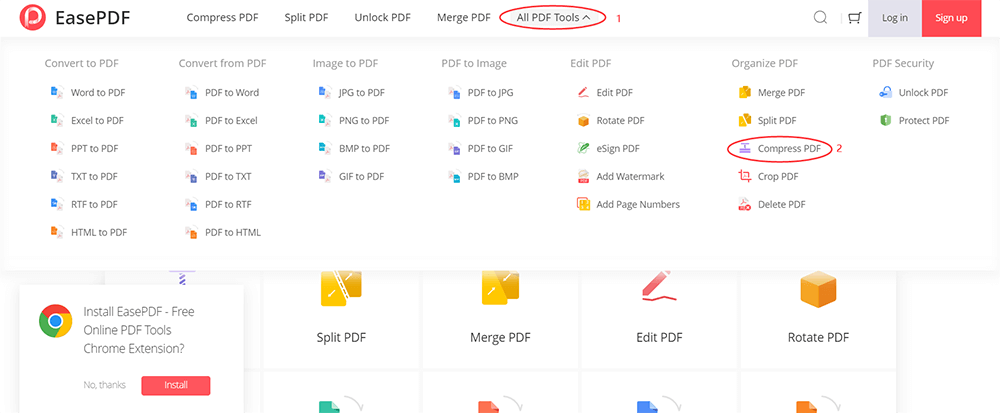Choose PDF to Excel menu entry
The height and width of the screenshot is (413, 1000).
coord(231,121)
